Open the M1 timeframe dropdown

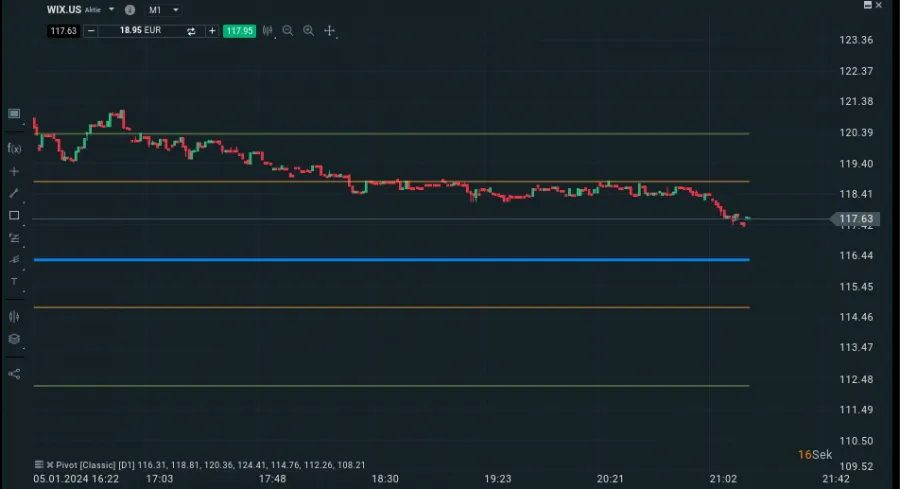pyautogui.click(x=164, y=10)
